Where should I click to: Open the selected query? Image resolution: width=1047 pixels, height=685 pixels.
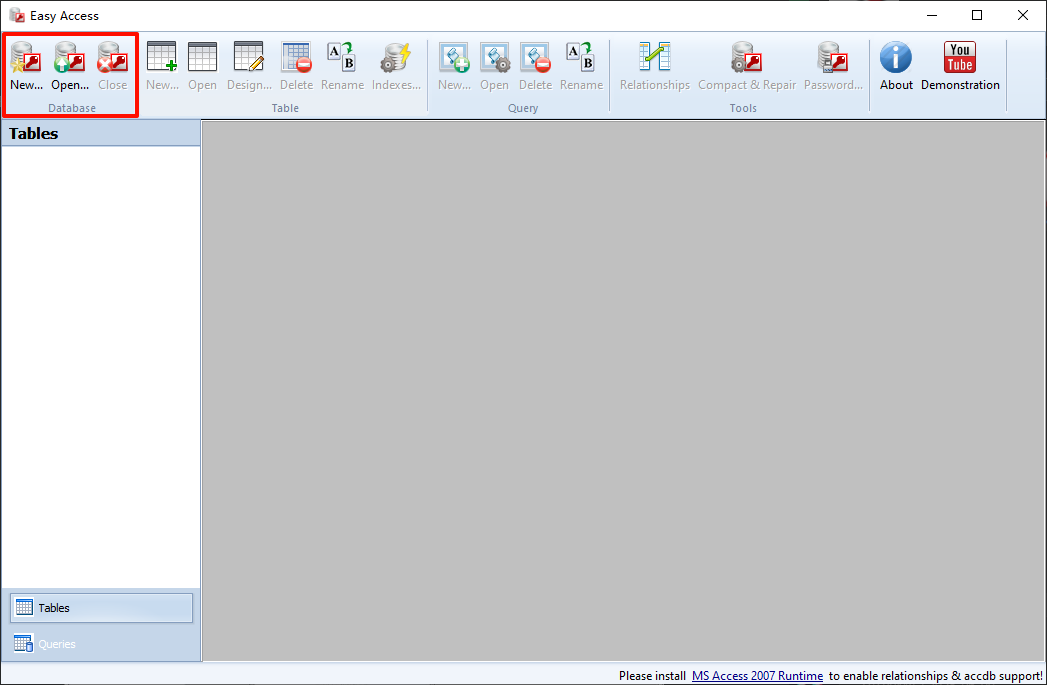click(x=494, y=66)
